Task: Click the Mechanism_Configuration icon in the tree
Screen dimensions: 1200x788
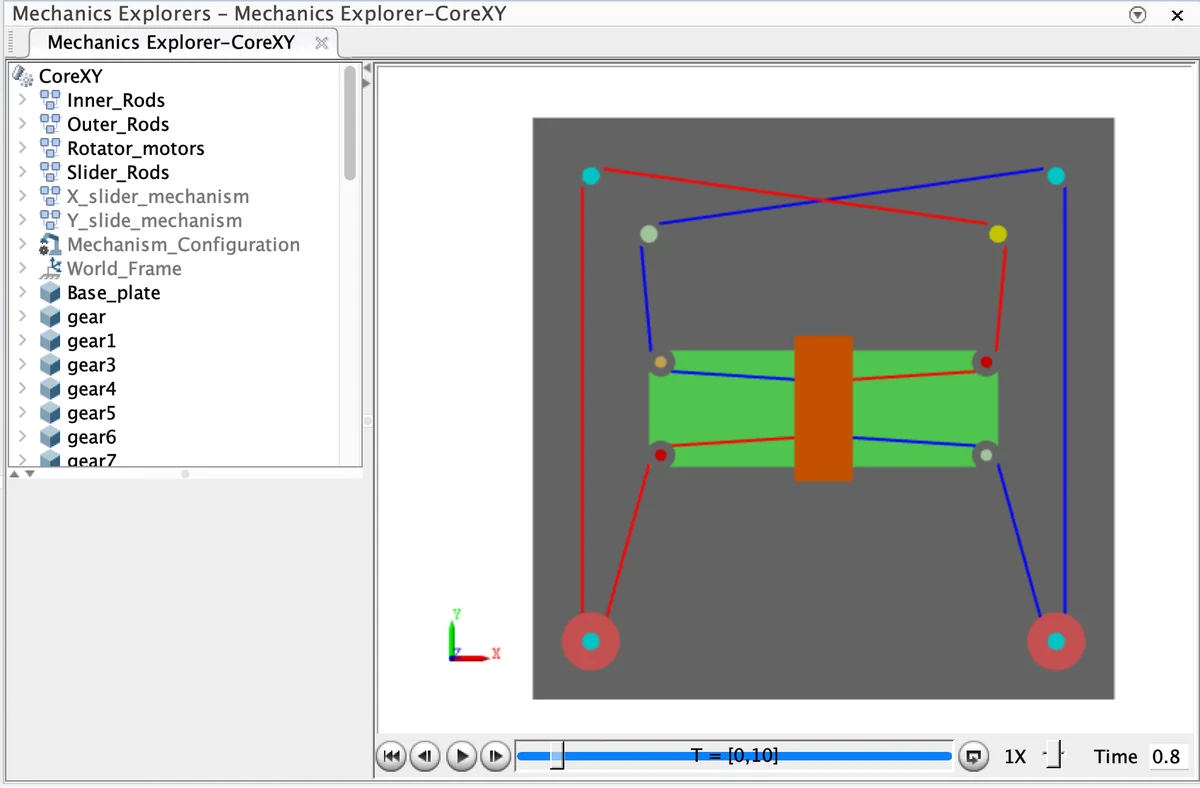Action: tap(50, 245)
